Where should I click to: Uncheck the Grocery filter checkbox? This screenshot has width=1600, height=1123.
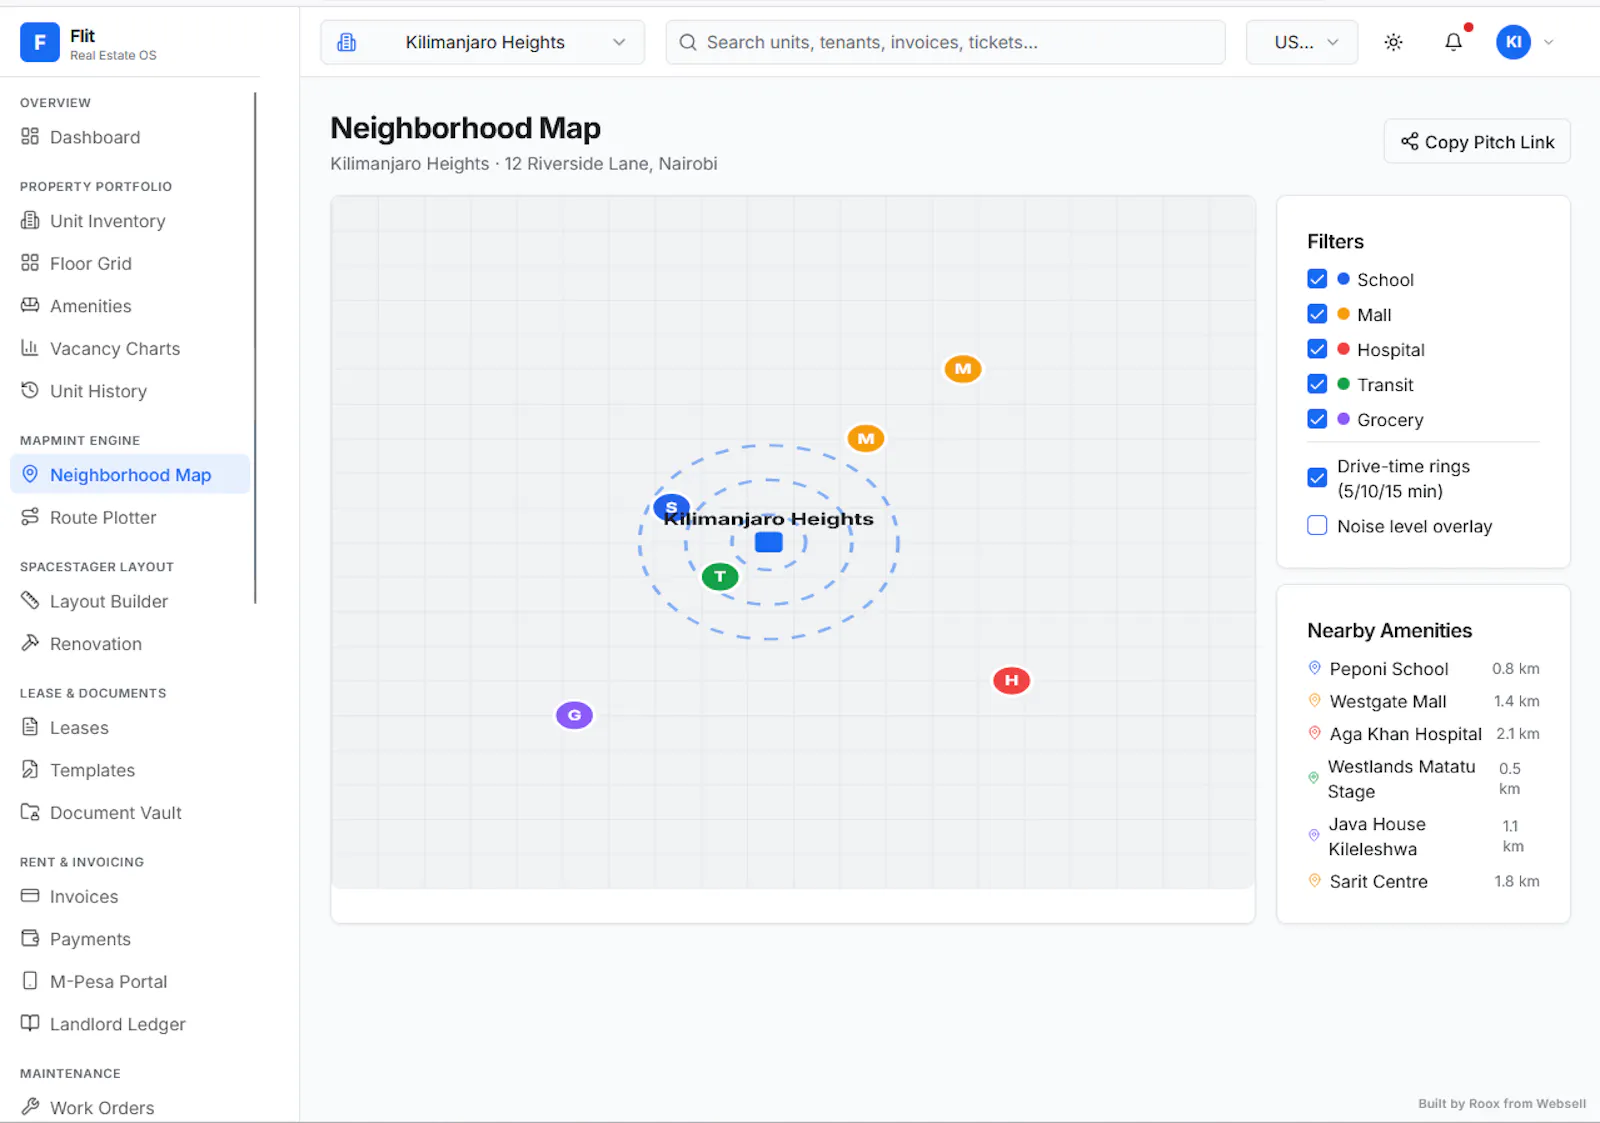click(x=1317, y=419)
